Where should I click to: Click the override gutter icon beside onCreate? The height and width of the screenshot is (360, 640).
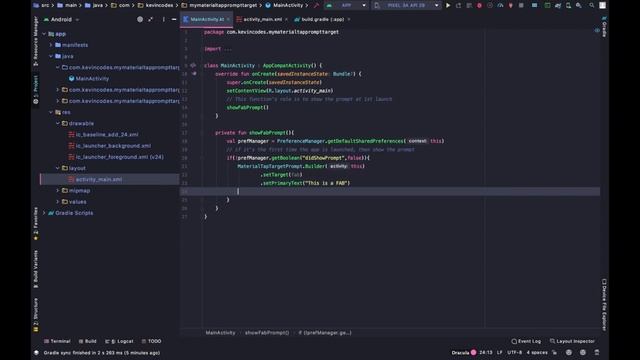click(x=194, y=74)
